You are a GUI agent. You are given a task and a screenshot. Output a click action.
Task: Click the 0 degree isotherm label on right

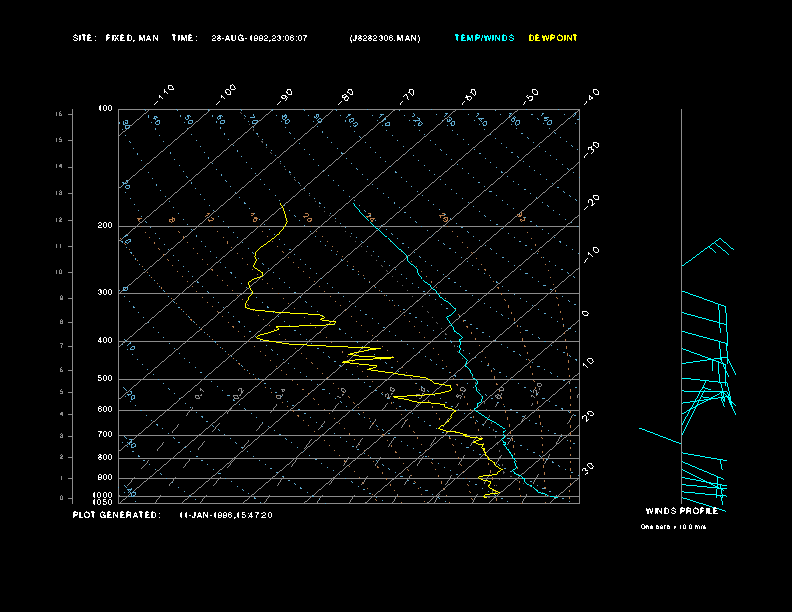pyautogui.click(x=586, y=313)
